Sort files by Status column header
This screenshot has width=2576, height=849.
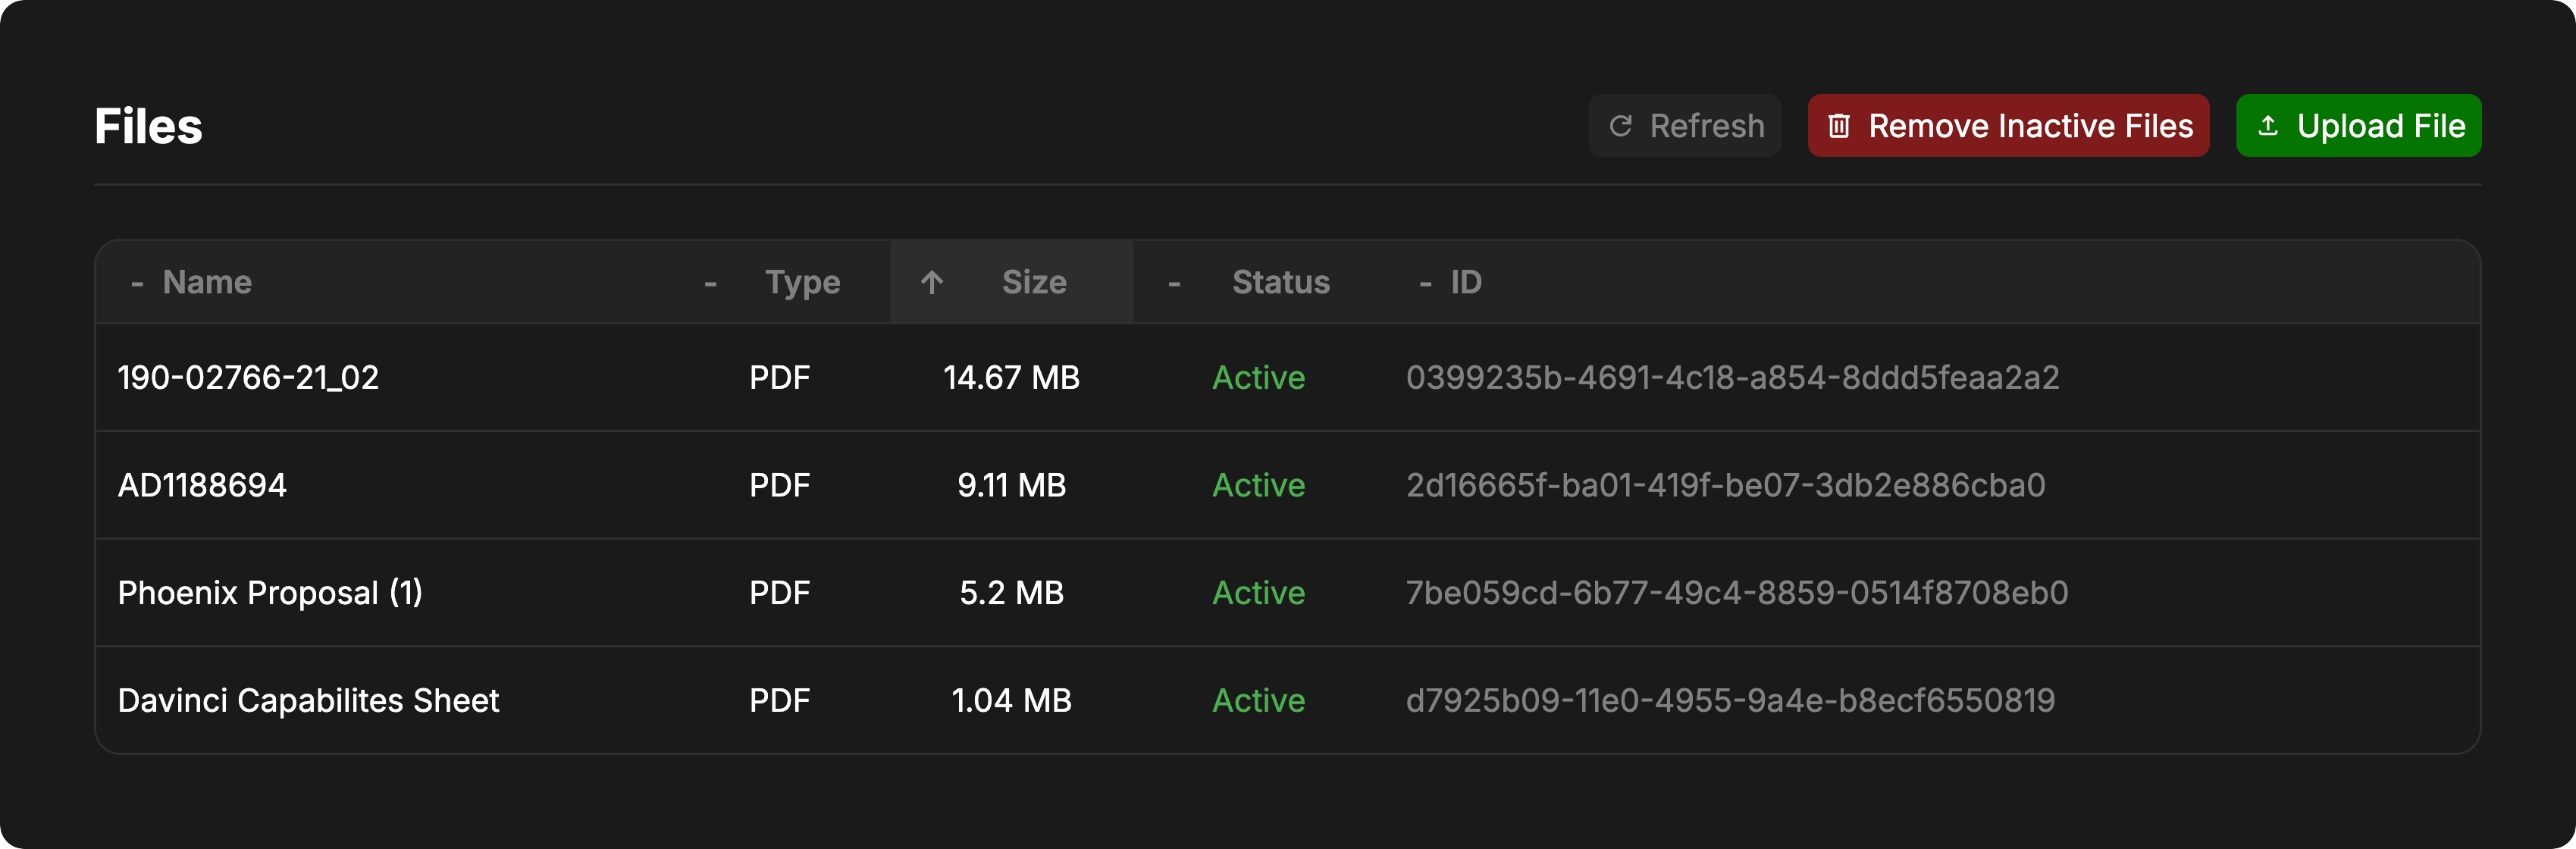[x=1280, y=282]
